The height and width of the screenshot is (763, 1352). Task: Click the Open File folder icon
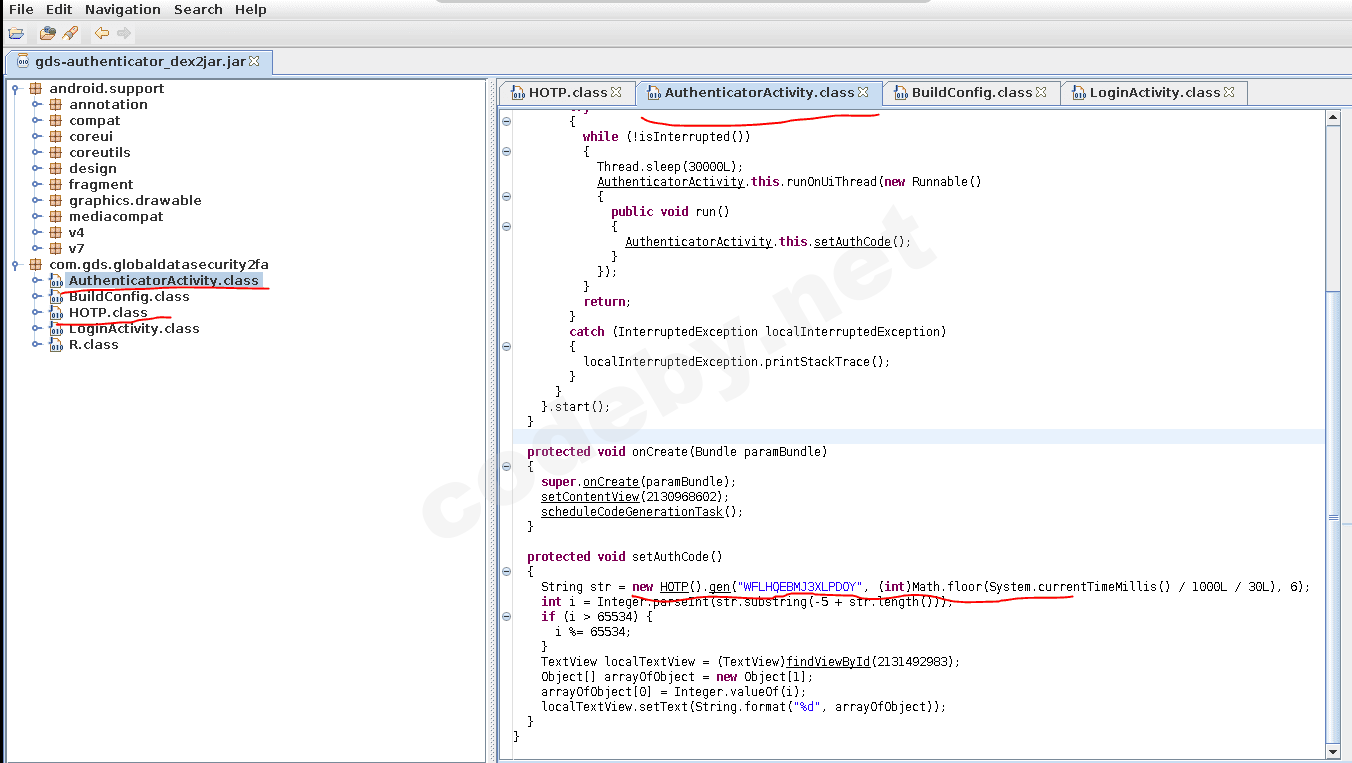click(x=16, y=33)
